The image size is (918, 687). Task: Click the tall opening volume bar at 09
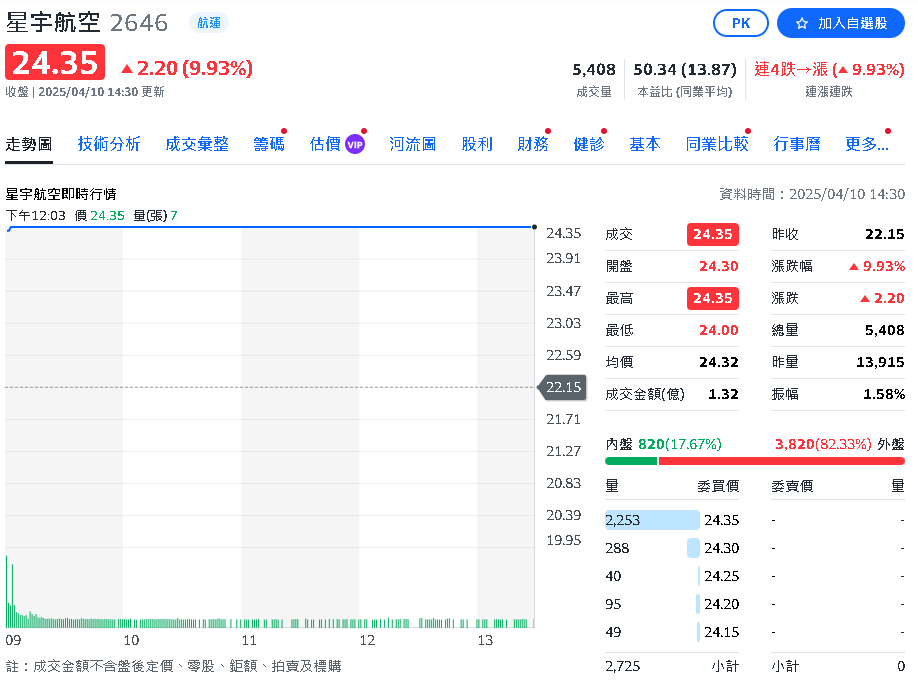pos(7,592)
